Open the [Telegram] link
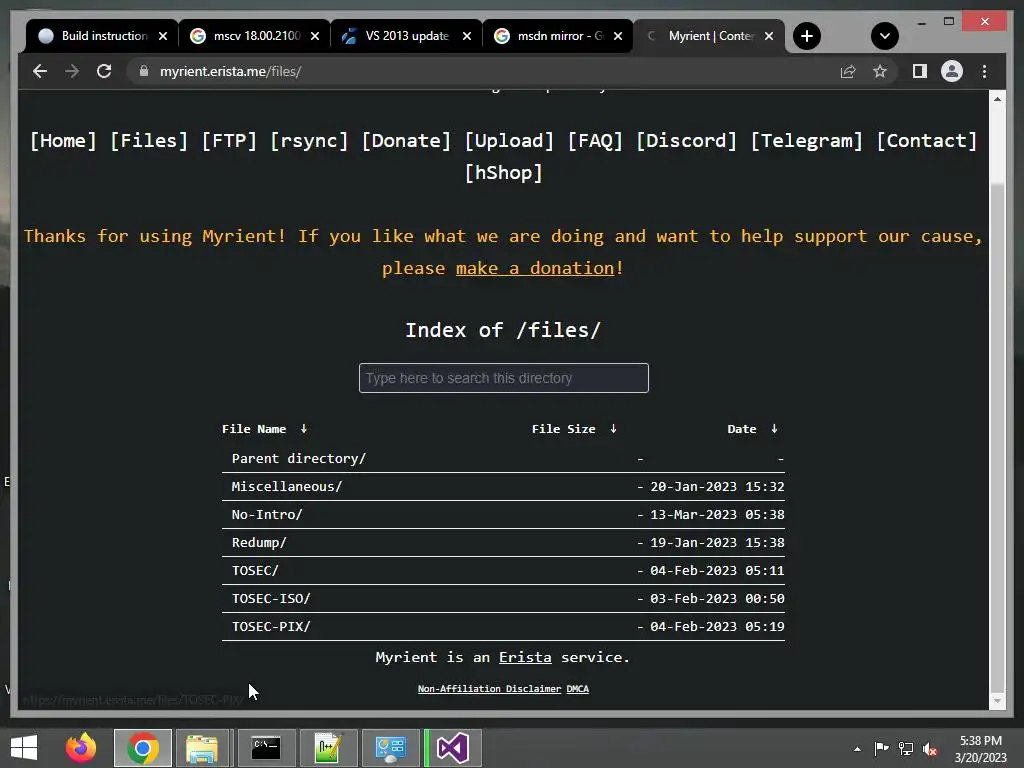 pos(807,140)
